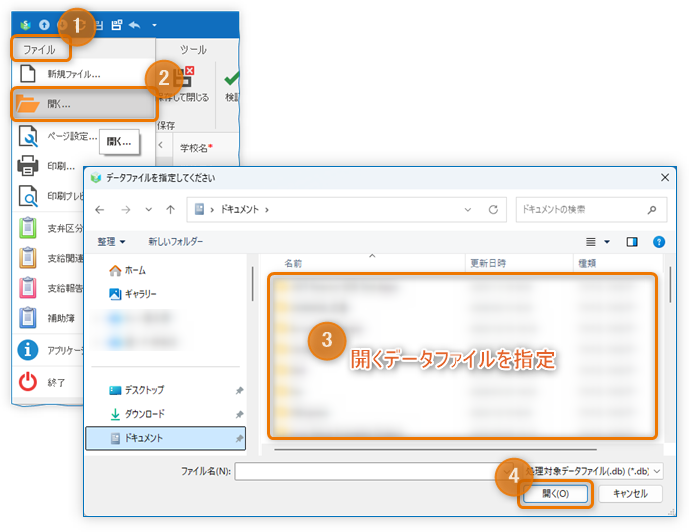Collapse the panel with the left chevron

(161, 145)
